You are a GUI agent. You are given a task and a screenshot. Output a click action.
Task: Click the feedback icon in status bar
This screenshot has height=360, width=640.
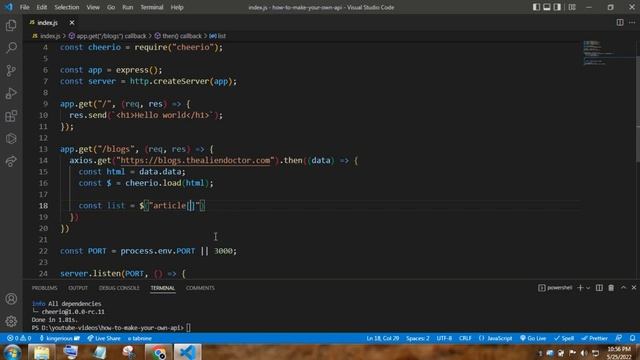point(619,338)
